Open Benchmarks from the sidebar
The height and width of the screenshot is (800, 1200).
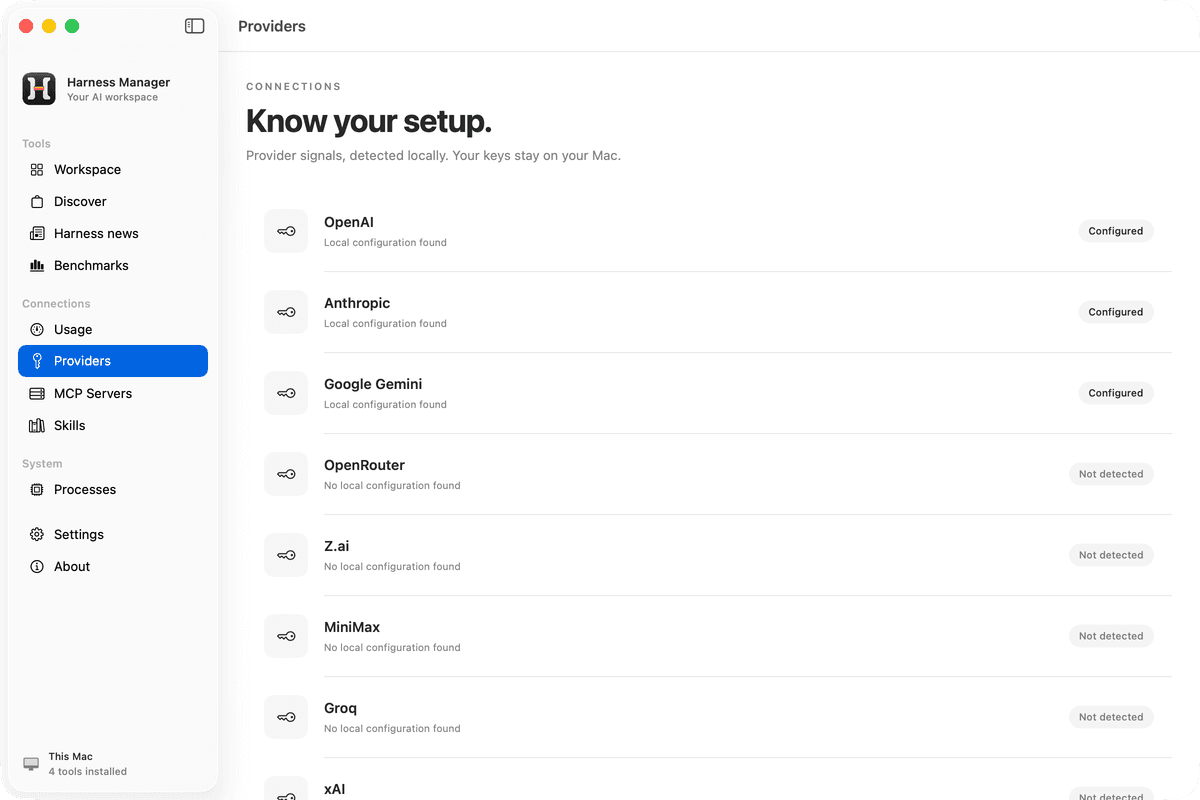point(113,265)
